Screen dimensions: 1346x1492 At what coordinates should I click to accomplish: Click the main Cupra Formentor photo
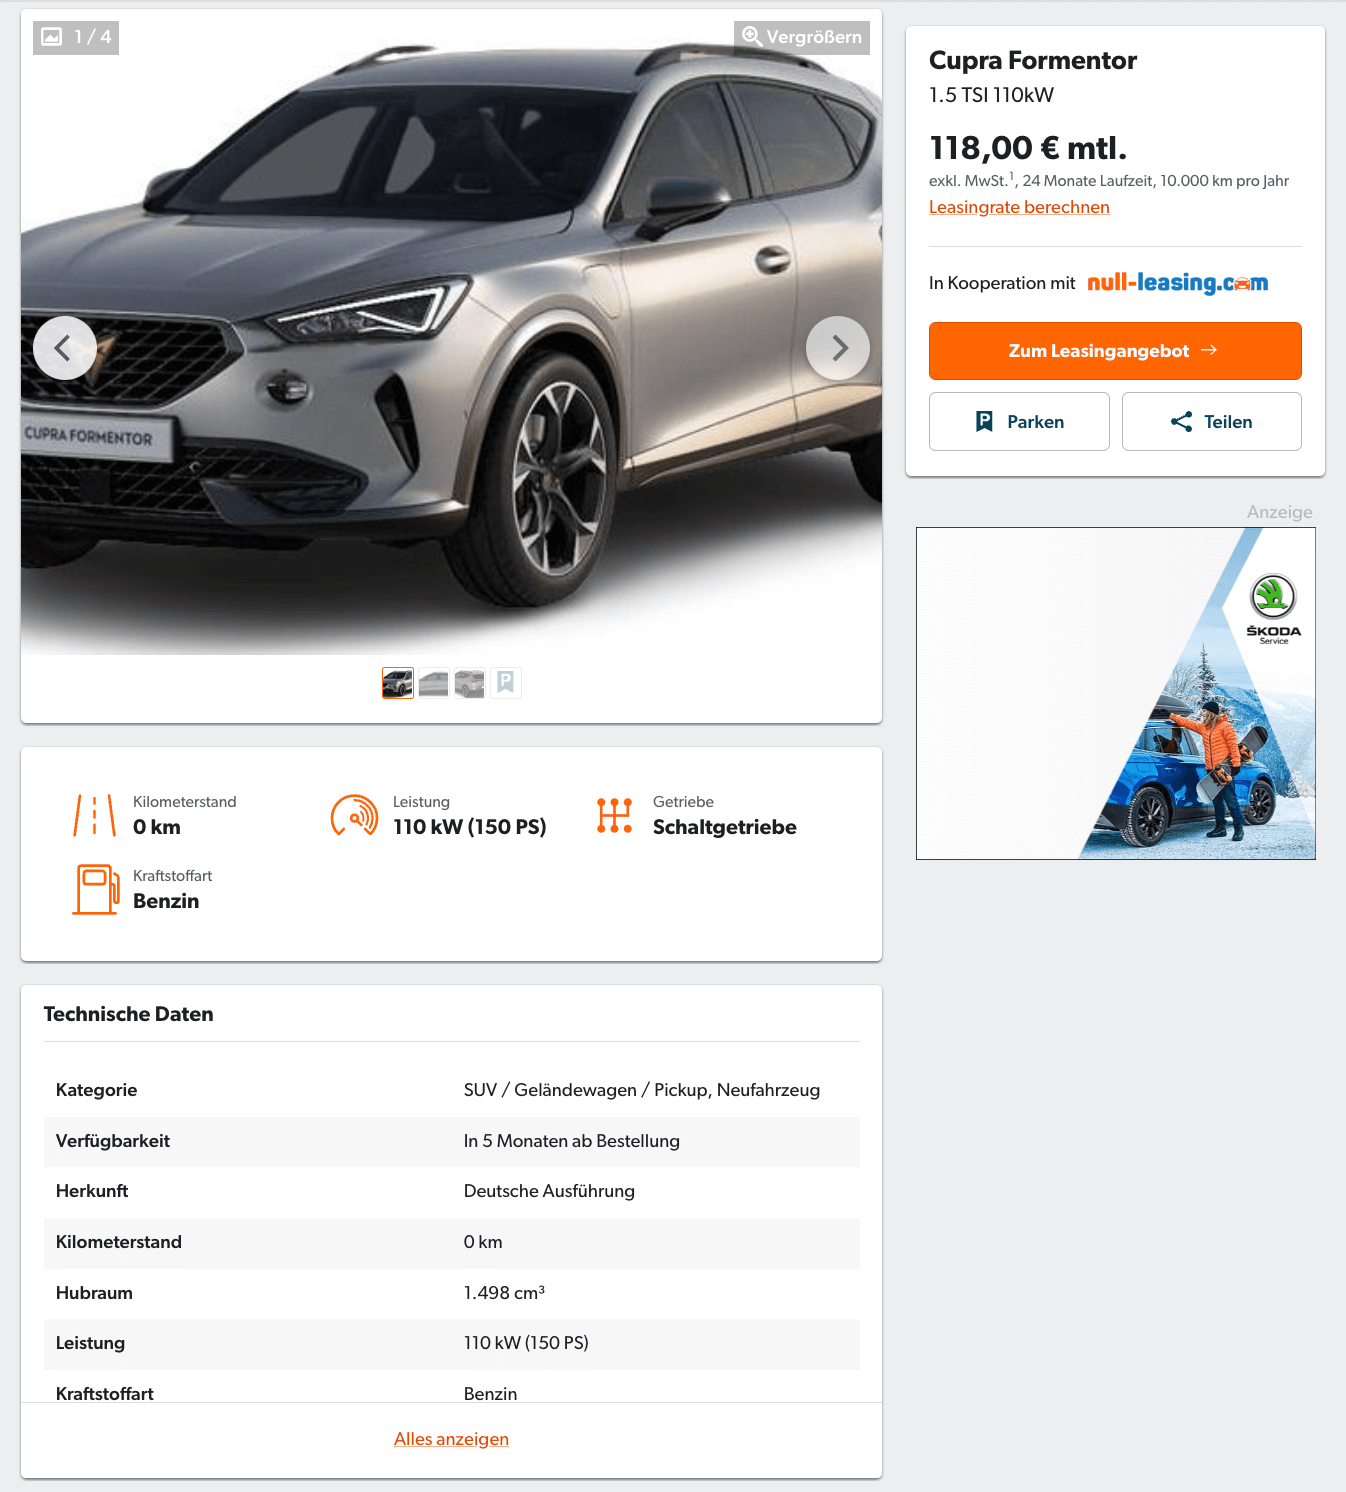(451, 332)
